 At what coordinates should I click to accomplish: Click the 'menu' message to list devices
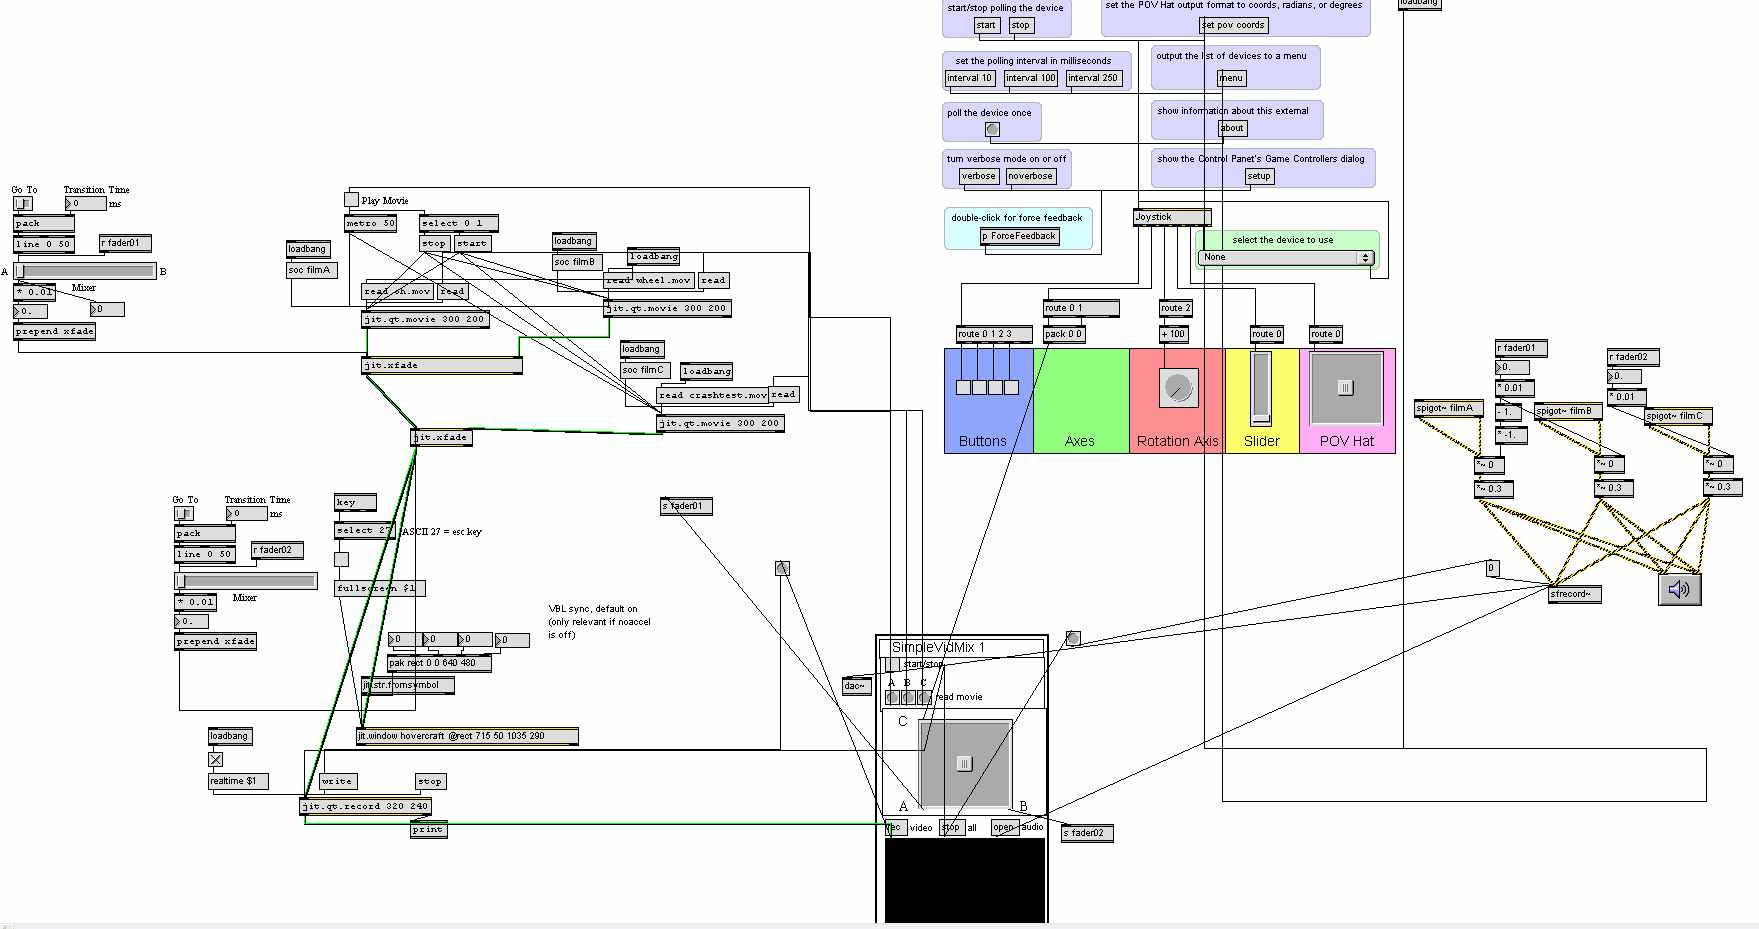tap(1231, 78)
